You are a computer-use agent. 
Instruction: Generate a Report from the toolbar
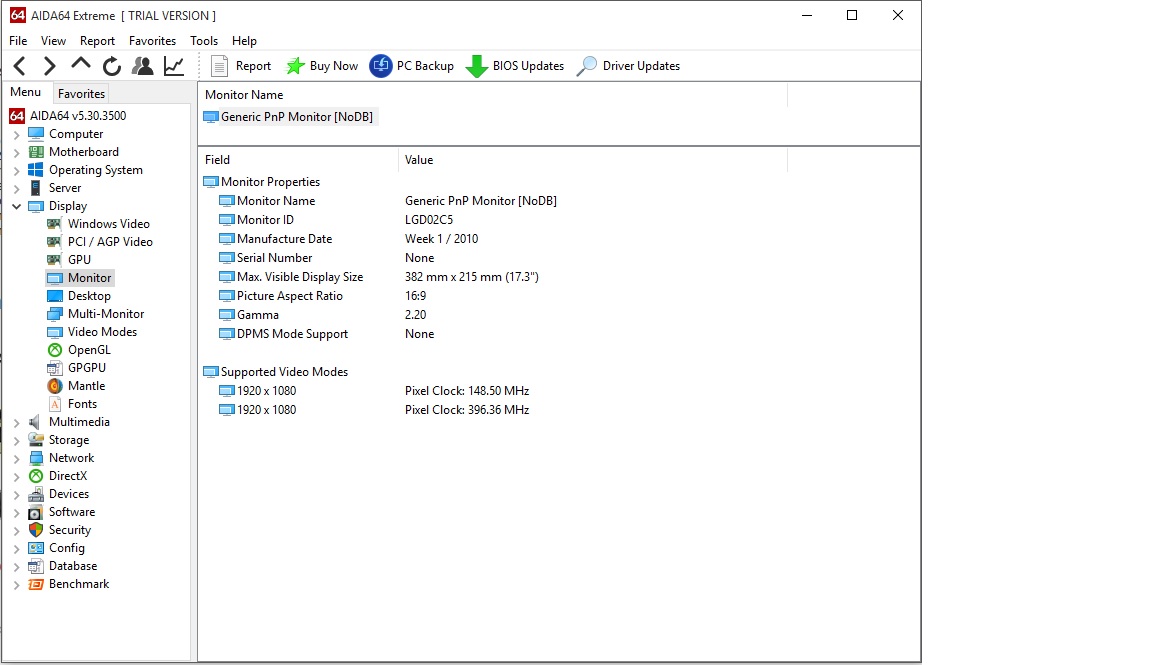pos(241,66)
